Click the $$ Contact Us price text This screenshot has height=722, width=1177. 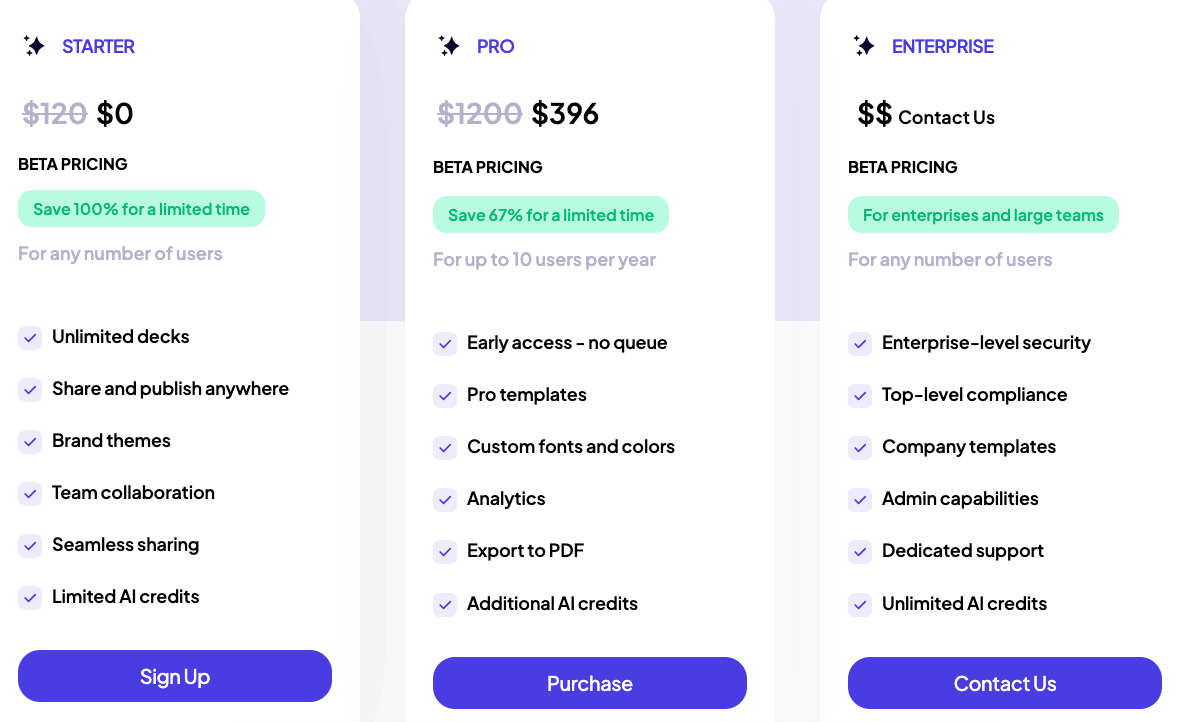coord(926,115)
